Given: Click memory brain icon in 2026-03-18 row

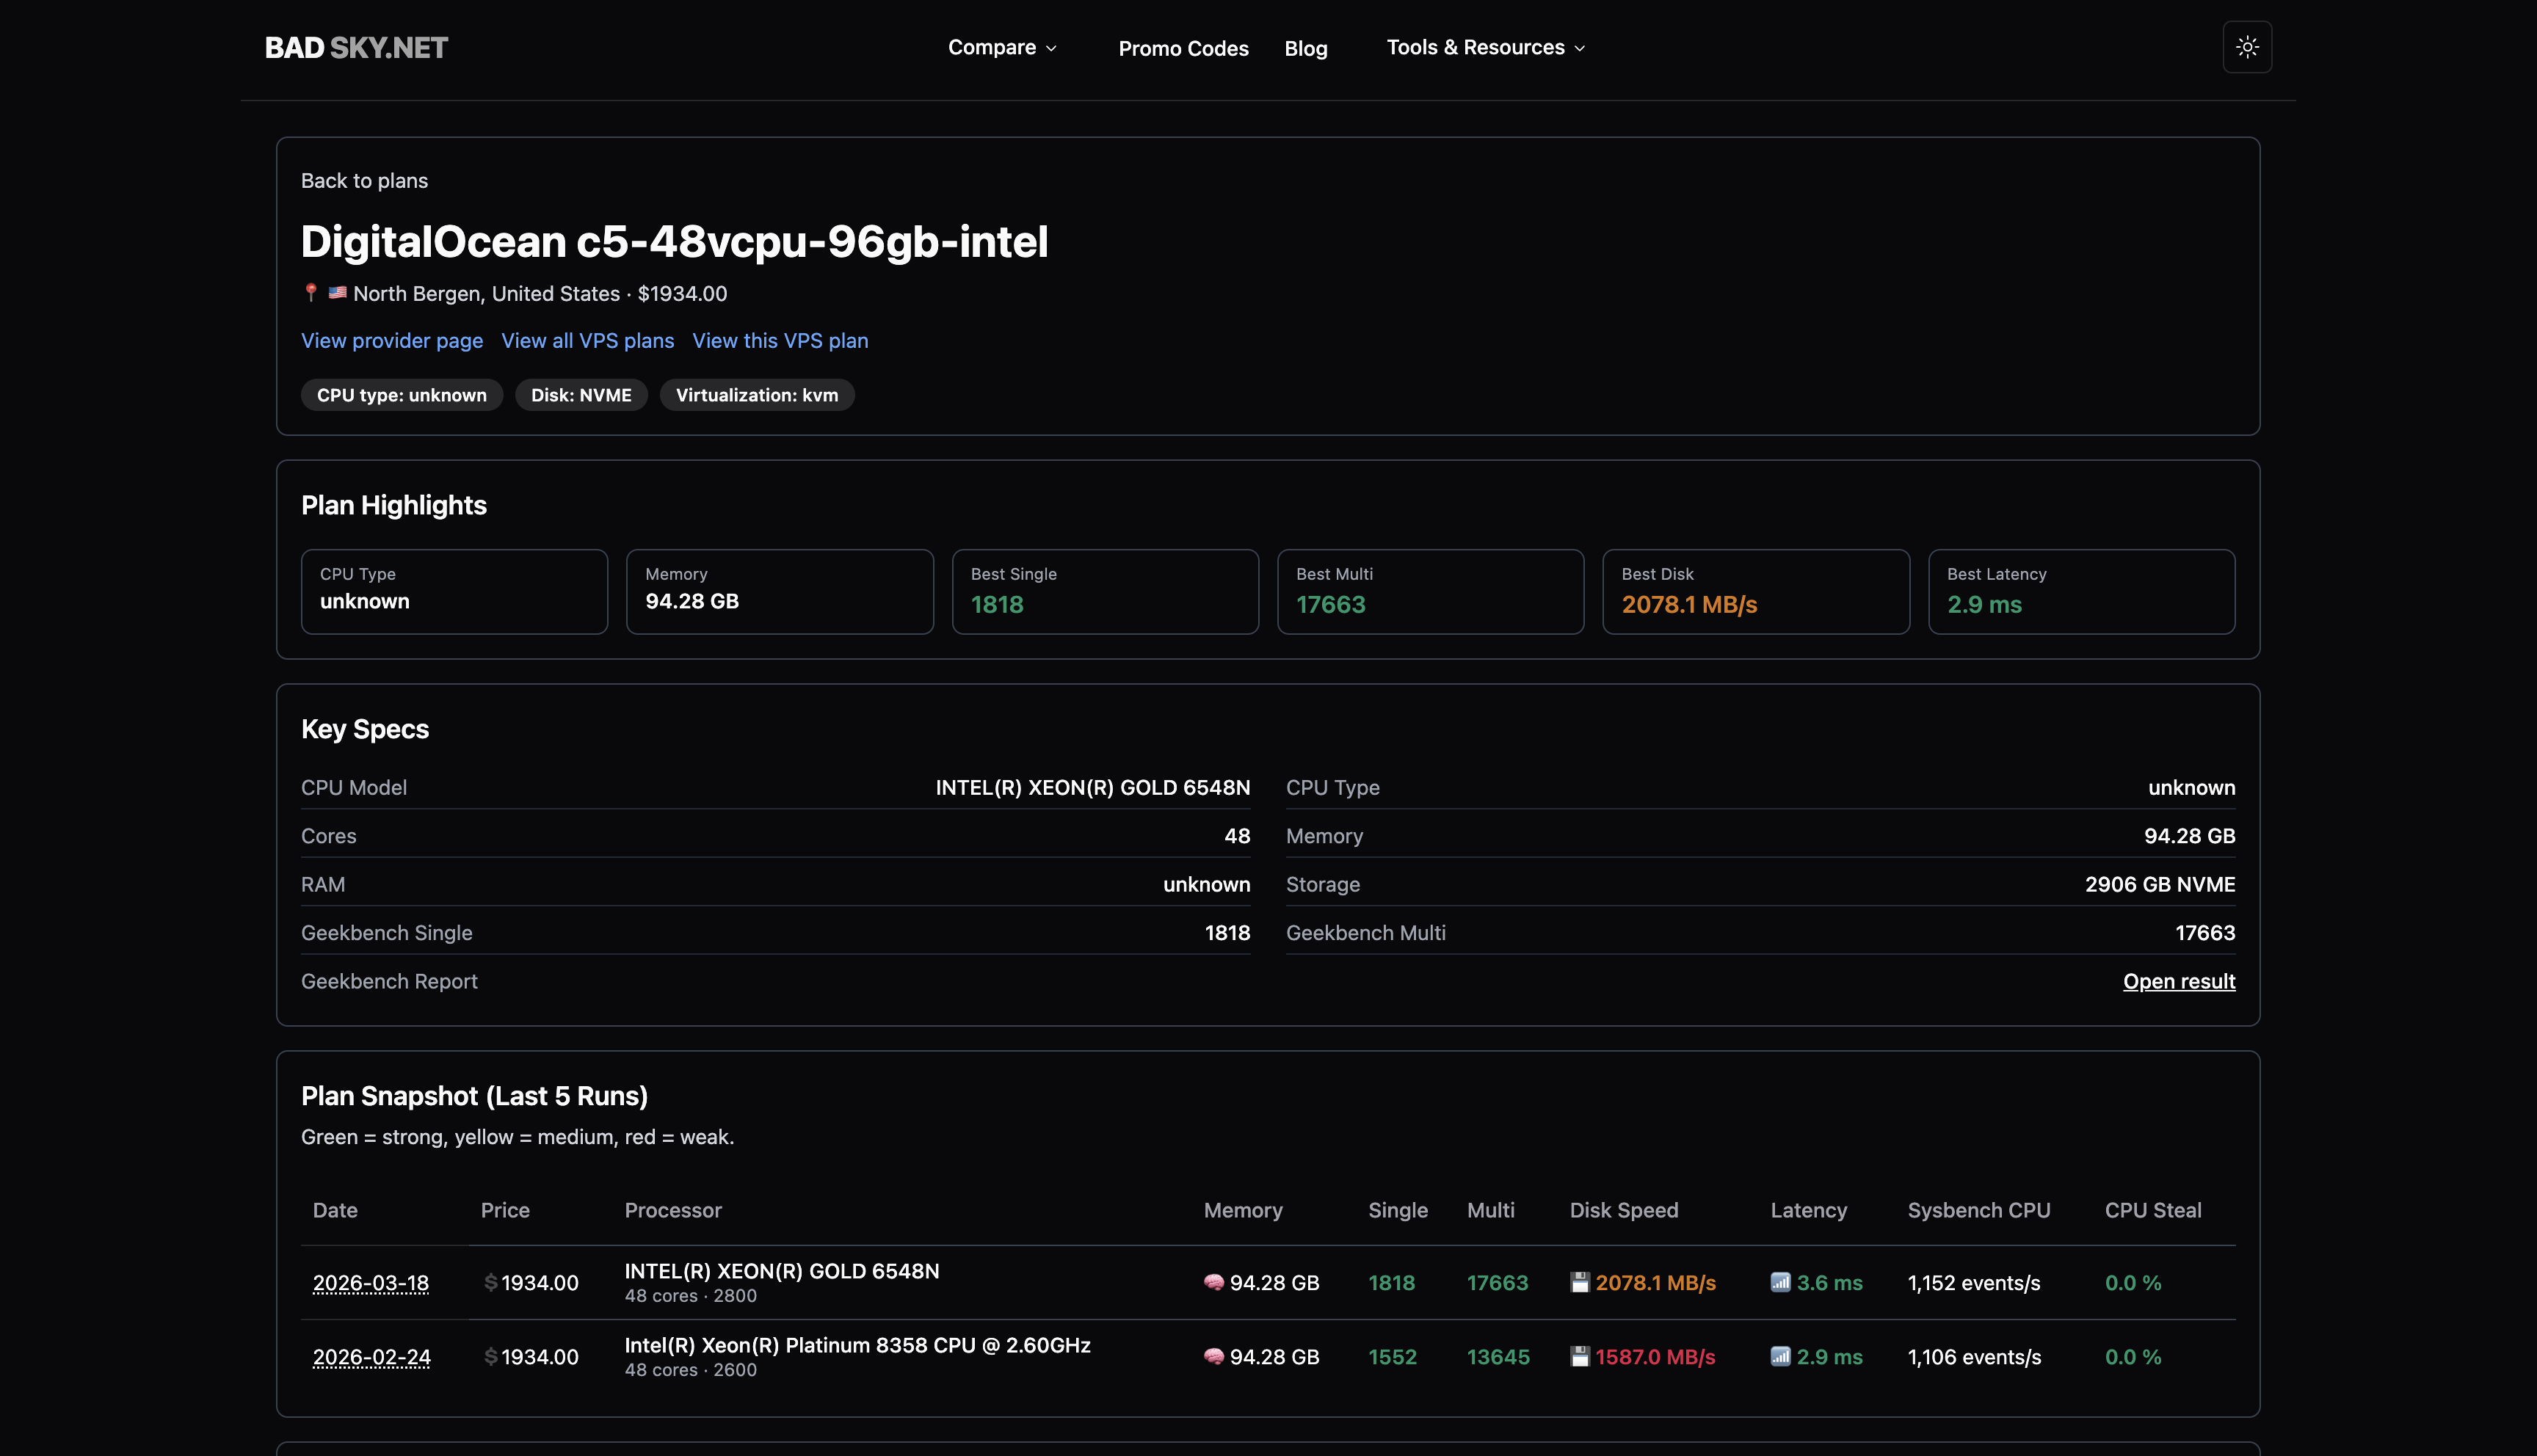Looking at the screenshot, I should [x=1213, y=1282].
